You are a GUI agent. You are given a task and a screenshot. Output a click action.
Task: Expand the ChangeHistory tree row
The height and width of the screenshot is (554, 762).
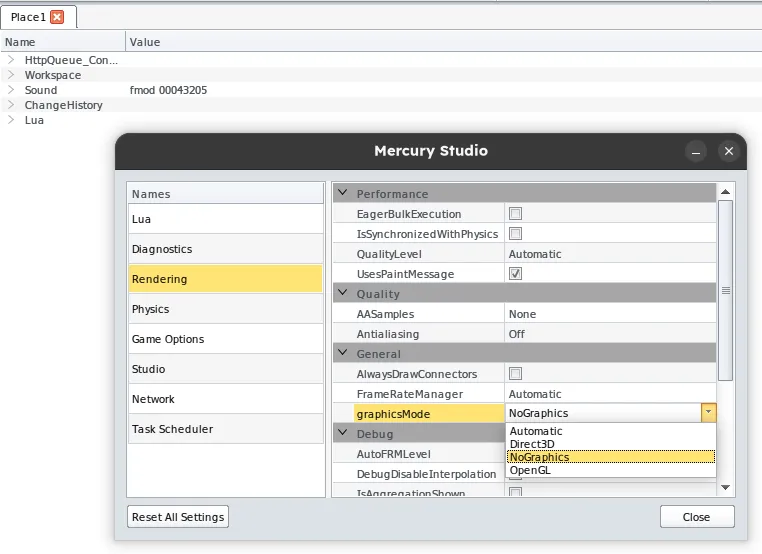[x=11, y=105]
